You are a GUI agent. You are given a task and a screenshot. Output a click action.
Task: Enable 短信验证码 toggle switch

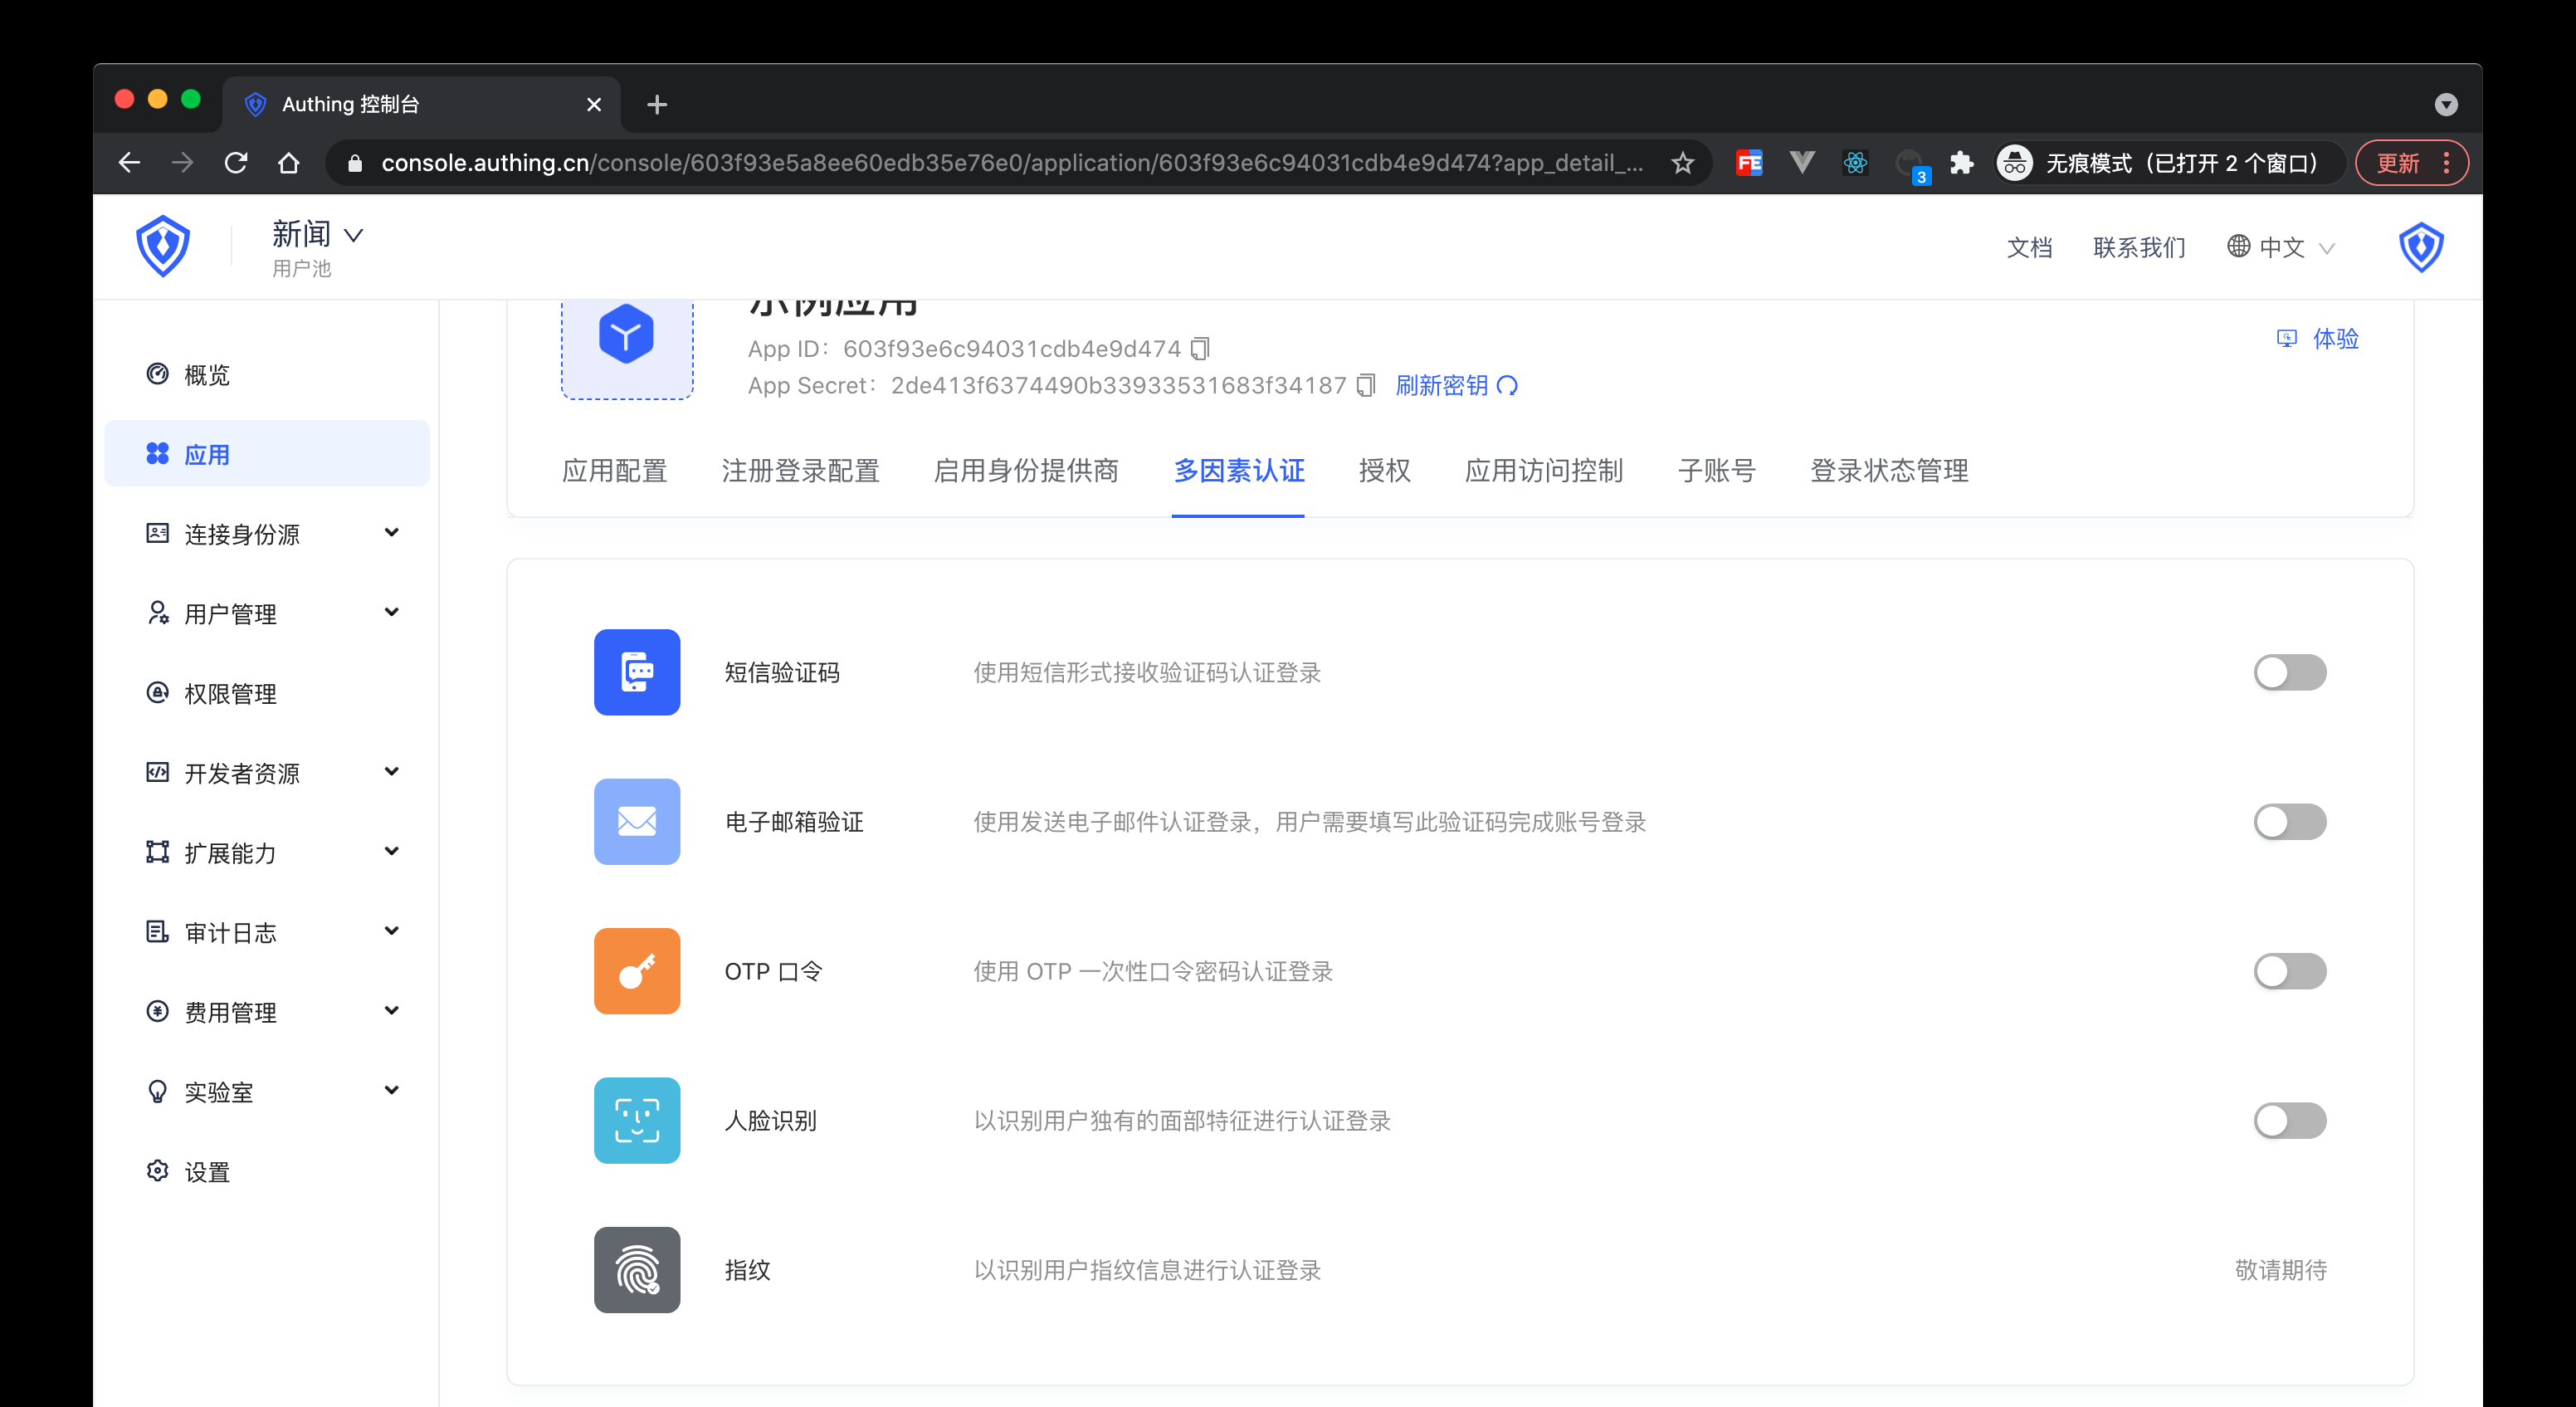2290,672
